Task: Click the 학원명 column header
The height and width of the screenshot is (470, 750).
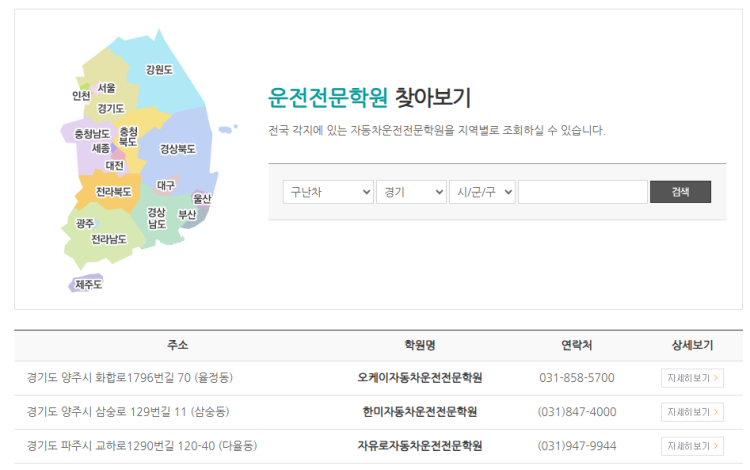Action: click(x=419, y=345)
